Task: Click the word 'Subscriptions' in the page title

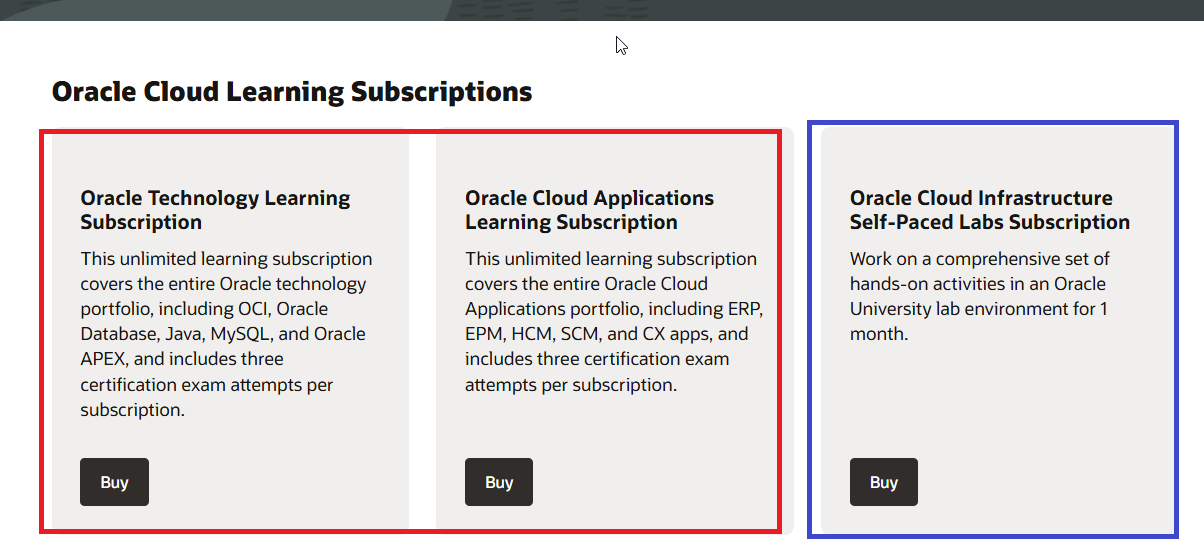Action: click(441, 92)
